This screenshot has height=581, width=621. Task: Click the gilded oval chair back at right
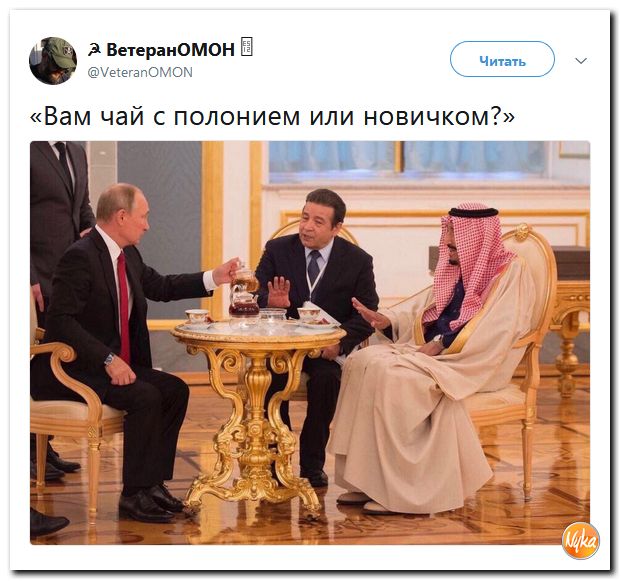coord(529,277)
